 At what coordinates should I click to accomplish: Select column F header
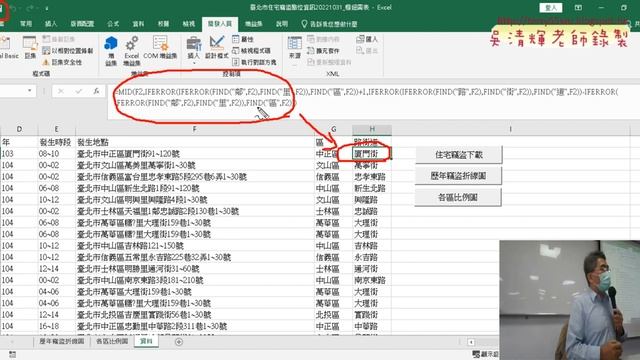coord(195,129)
